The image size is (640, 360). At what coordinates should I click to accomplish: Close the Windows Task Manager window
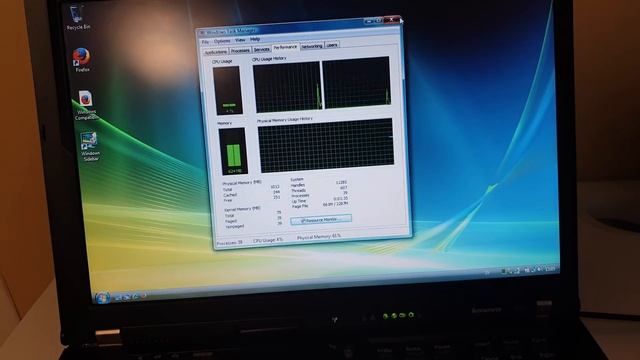[x=391, y=19]
